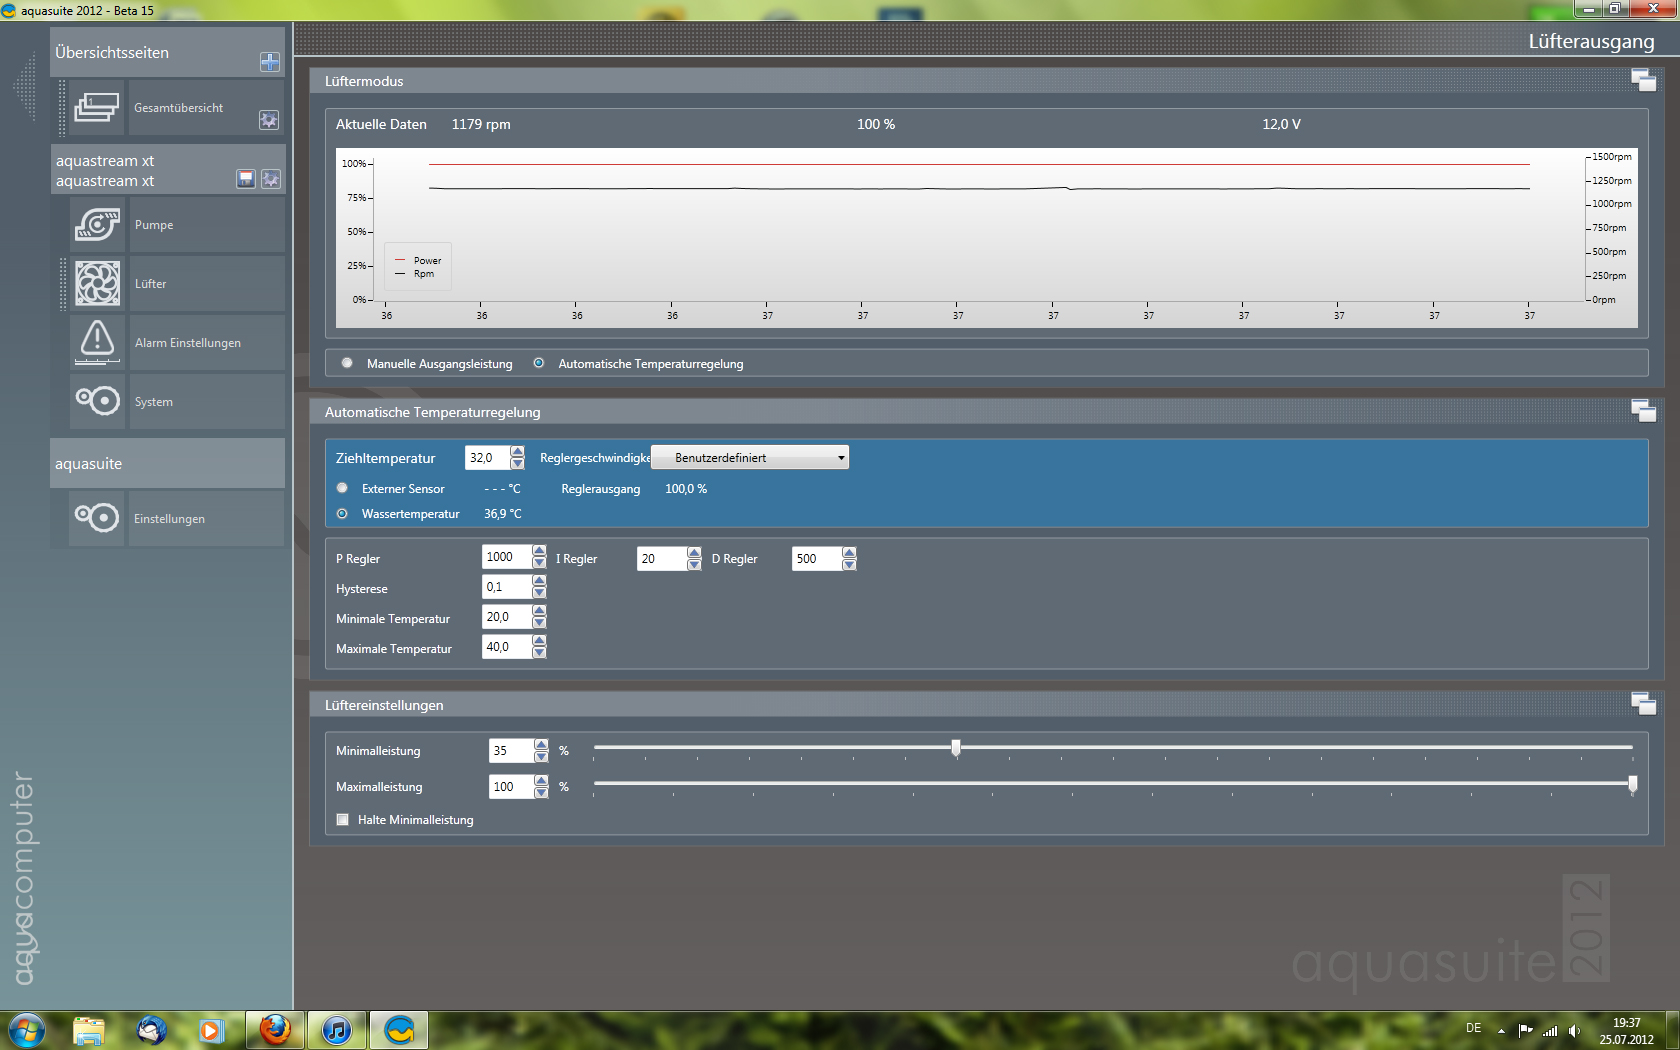The image size is (1680, 1050).
Task: Select the aquasuite section header
Action: 167,464
